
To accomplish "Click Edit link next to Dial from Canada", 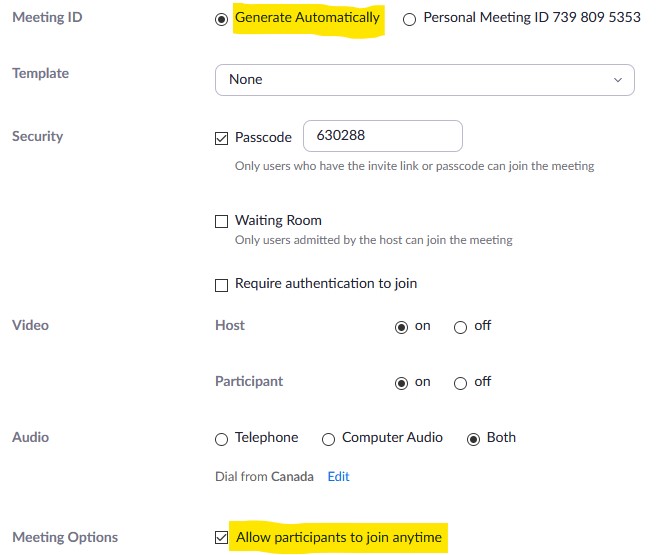I will click(338, 476).
